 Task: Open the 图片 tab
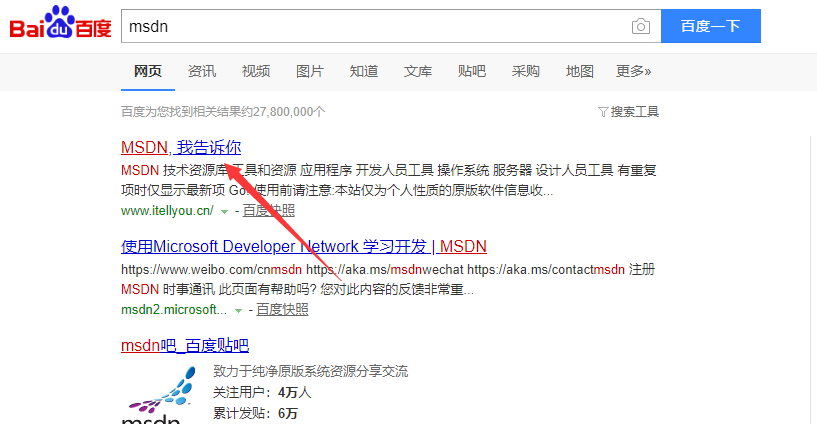pos(310,71)
